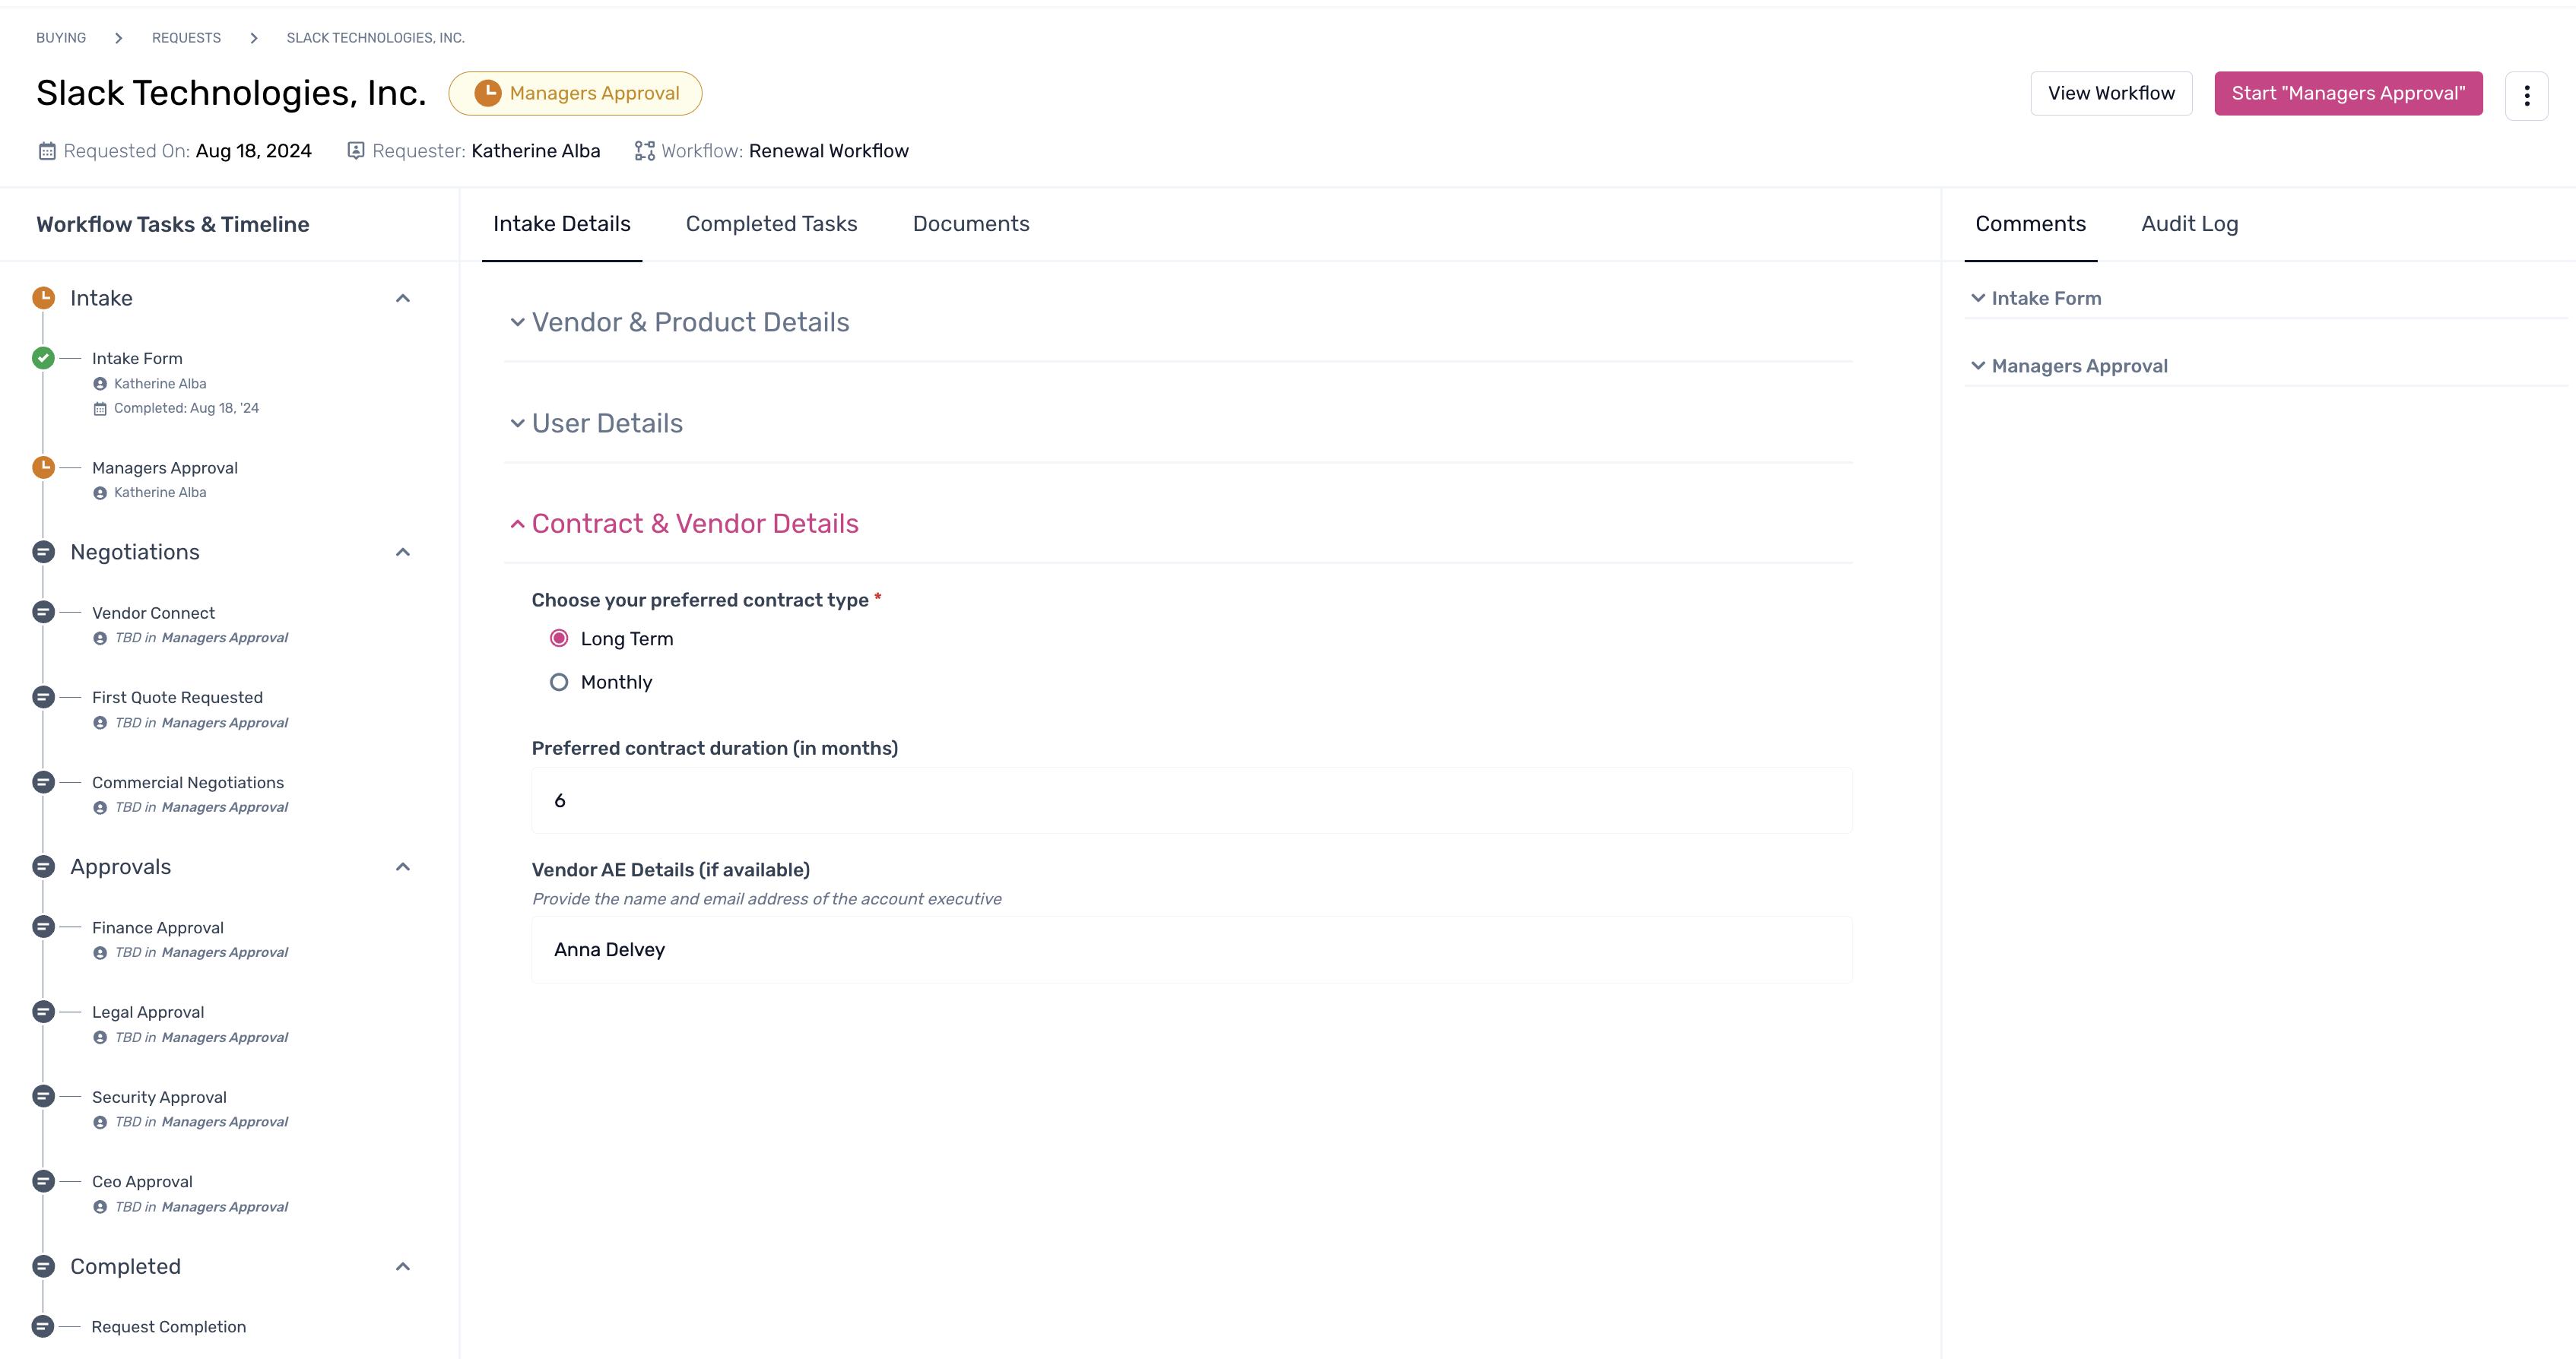Screen dimensions: 2576x1359
Task: Open the Completed Tasks tab
Action: 772,224
